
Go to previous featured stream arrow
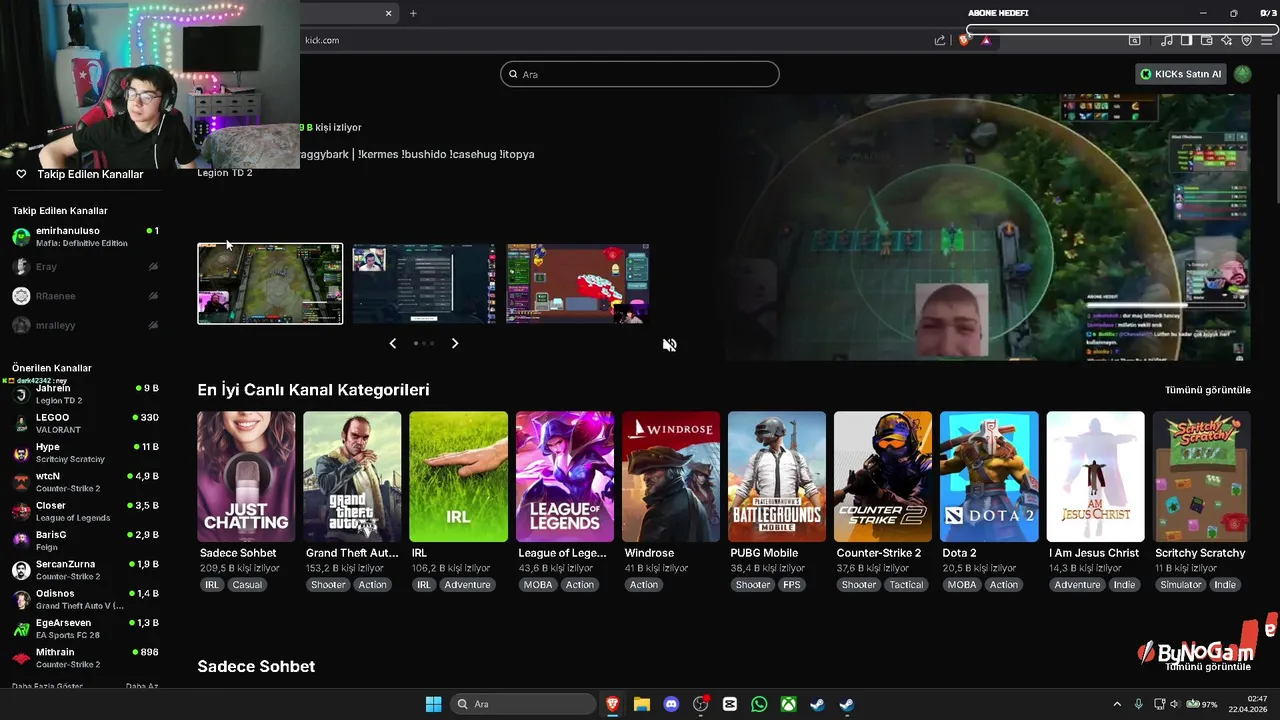(x=392, y=343)
